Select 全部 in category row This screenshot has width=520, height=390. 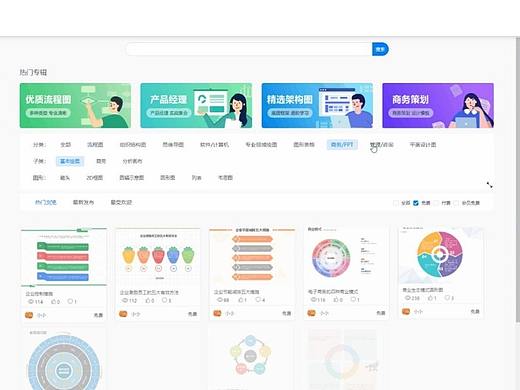click(x=66, y=145)
